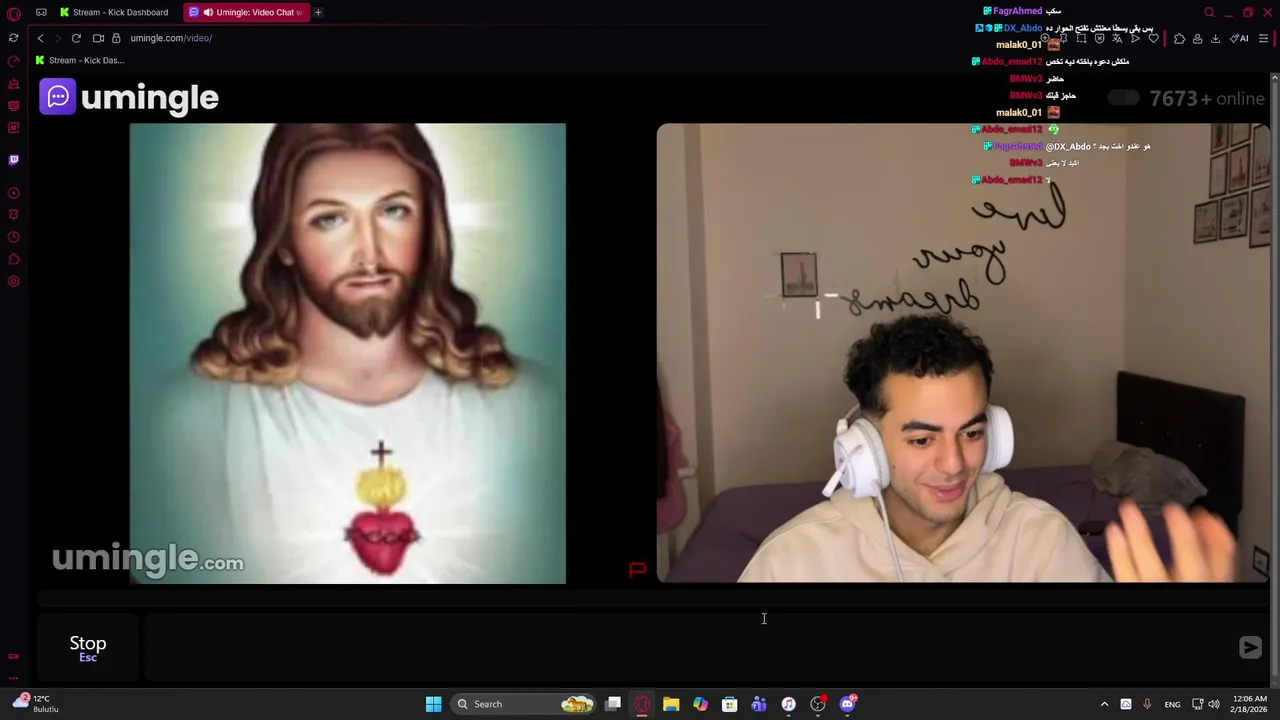Open snapshot tool in address bar

tap(1081, 38)
